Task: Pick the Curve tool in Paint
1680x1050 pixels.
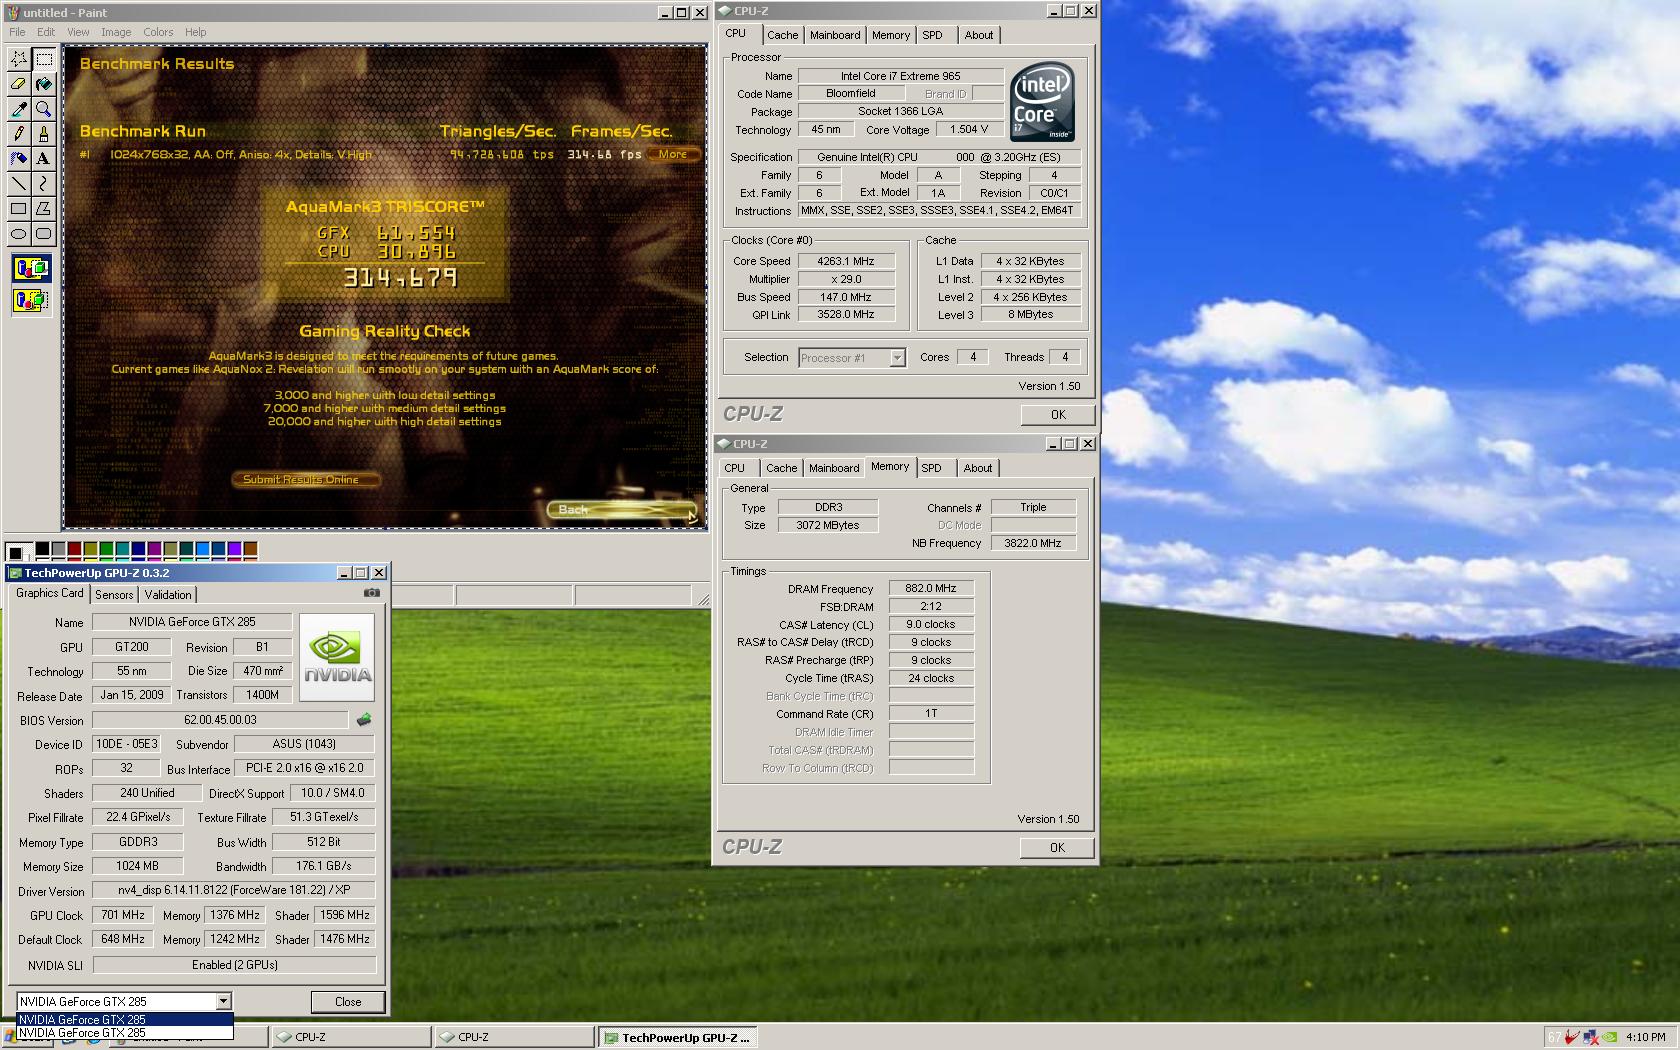Action: pos(43,184)
